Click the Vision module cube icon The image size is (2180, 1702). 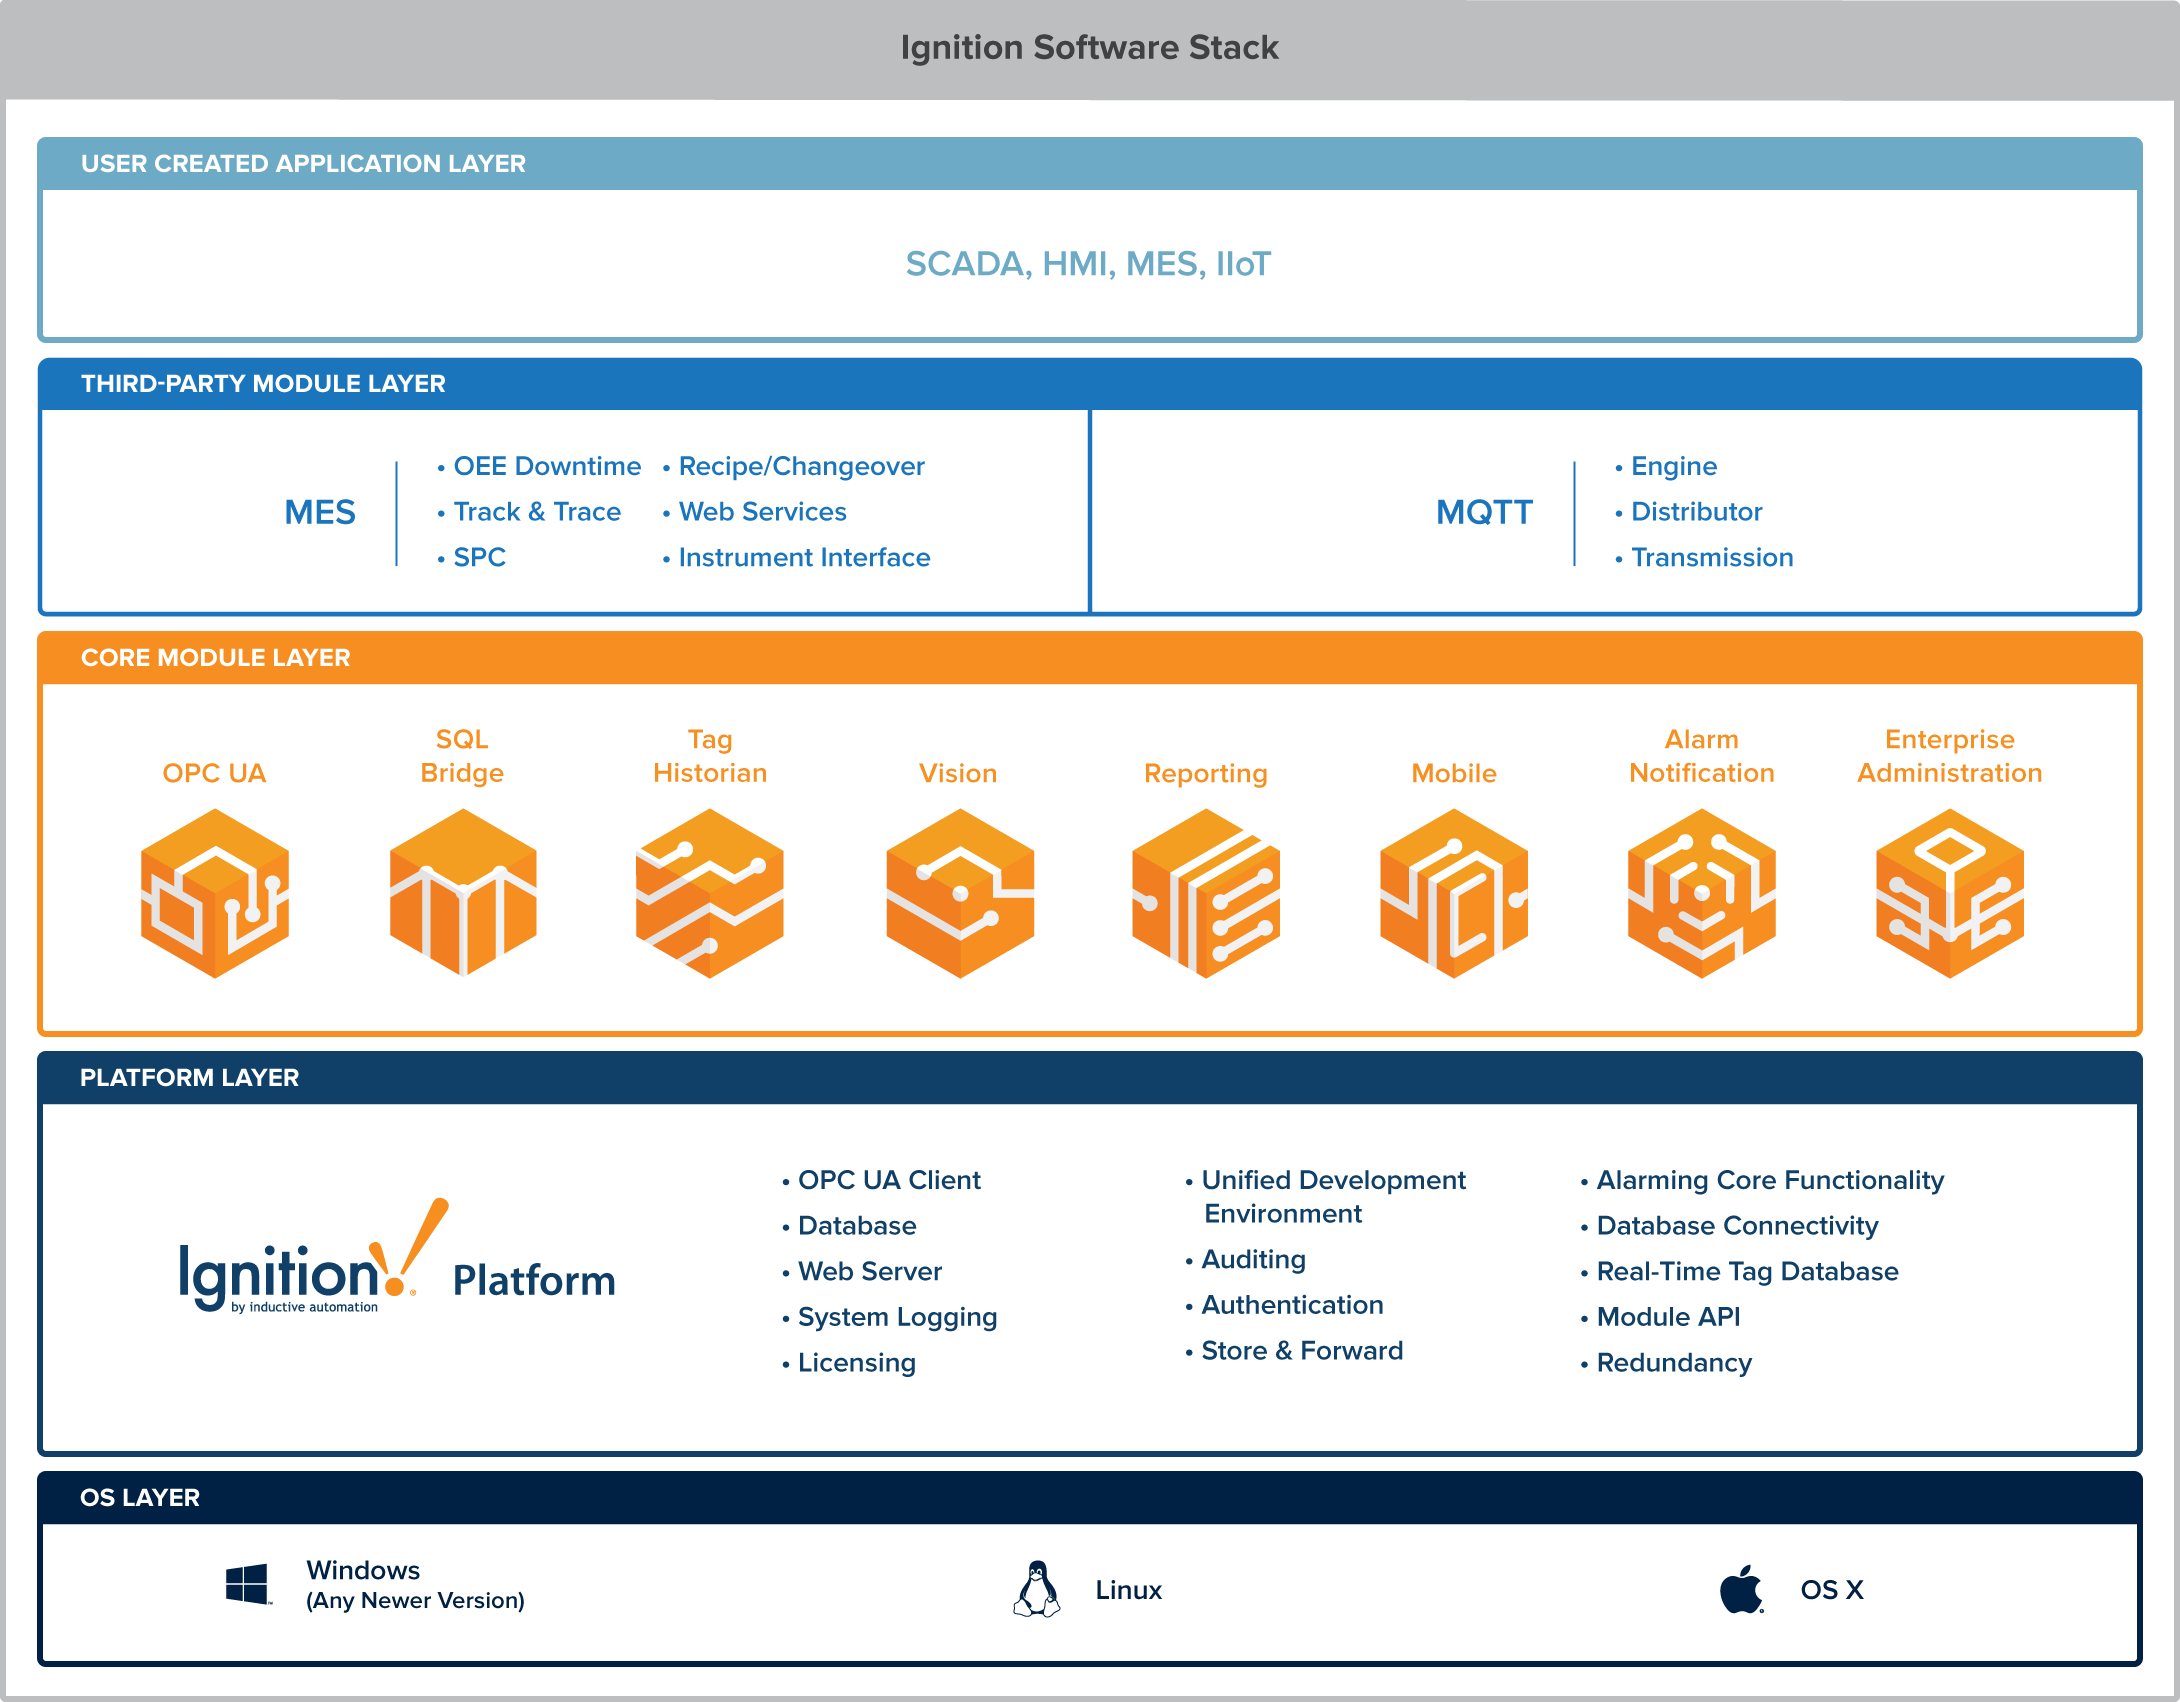pos(959,893)
